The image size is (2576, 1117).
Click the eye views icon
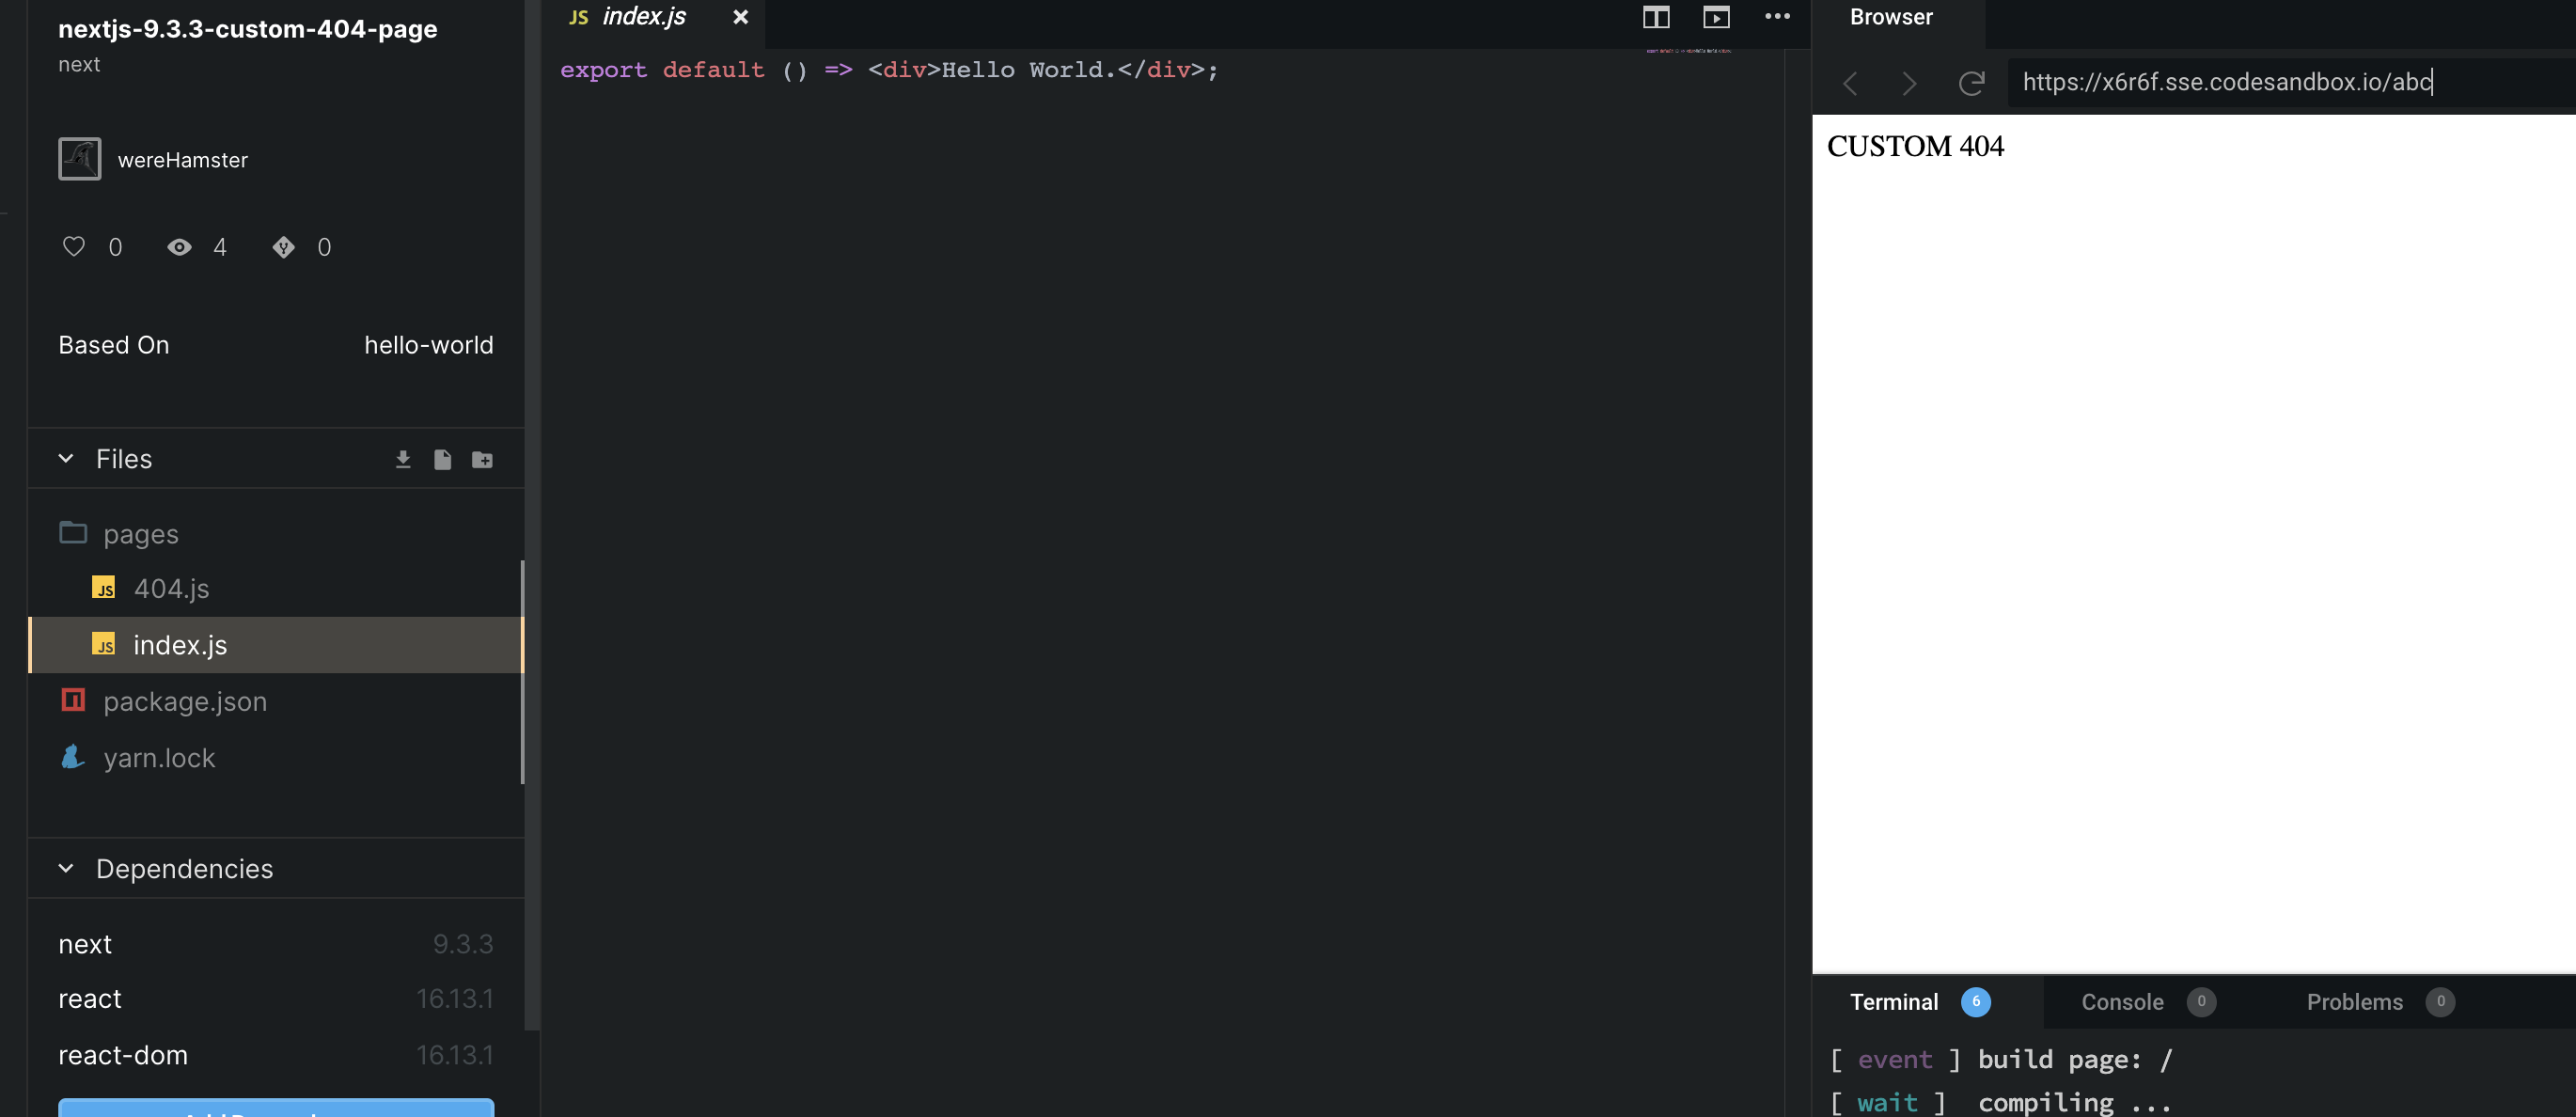179,247
